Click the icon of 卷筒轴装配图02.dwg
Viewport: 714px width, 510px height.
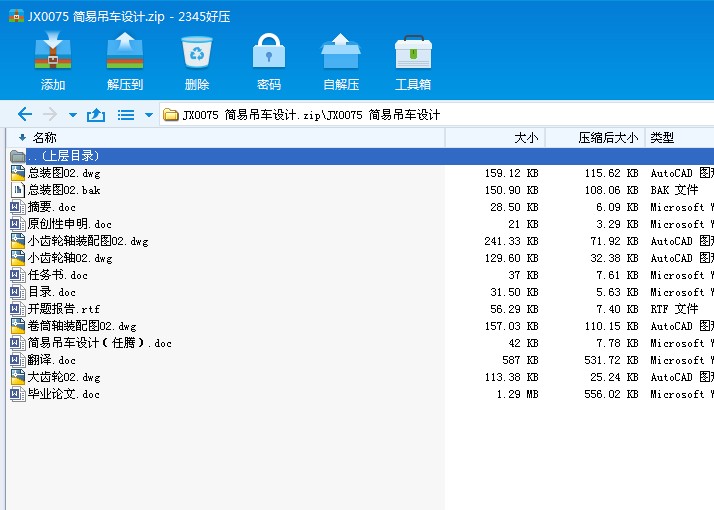[x=17, y=326]
